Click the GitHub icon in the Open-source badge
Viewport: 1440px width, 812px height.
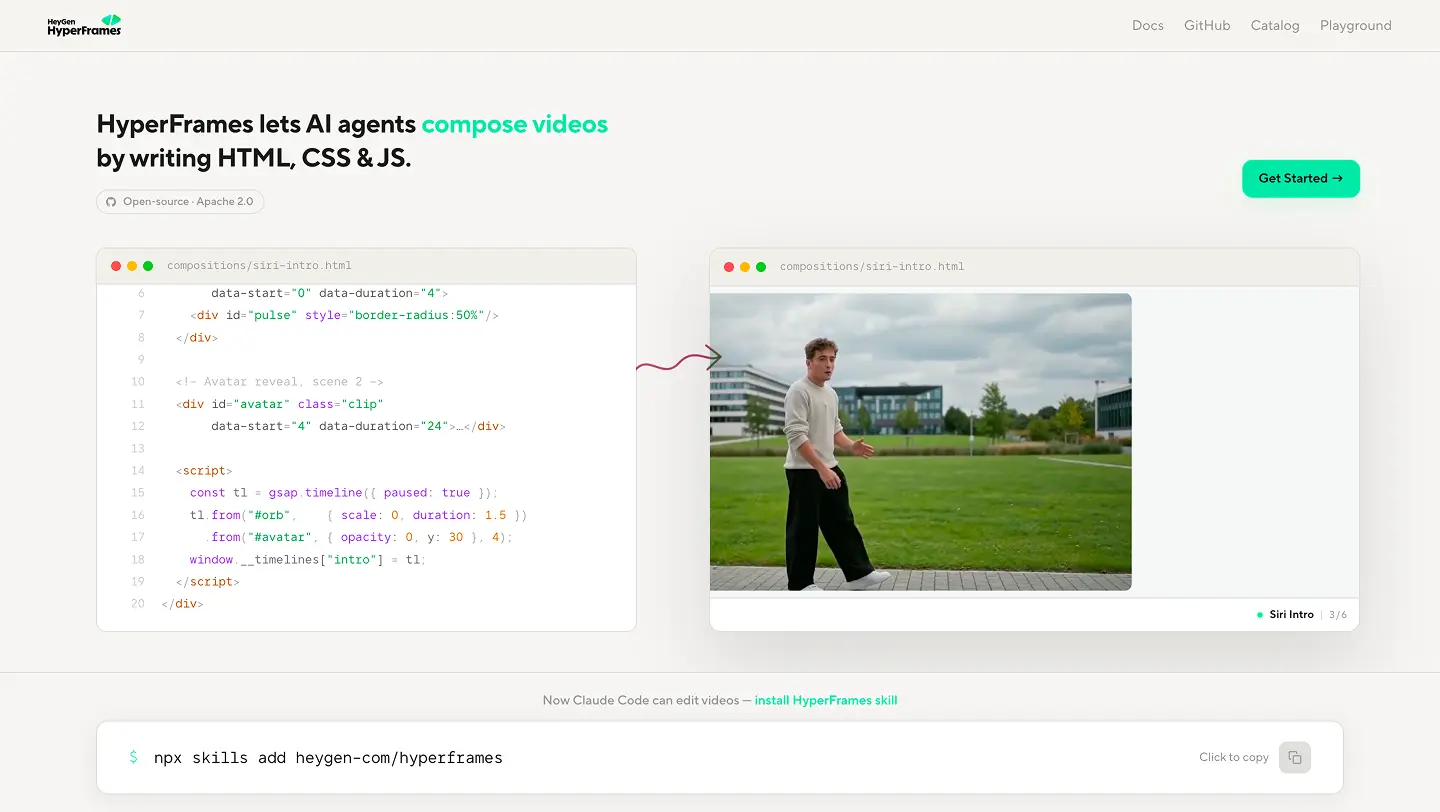[x=112, y=202]
